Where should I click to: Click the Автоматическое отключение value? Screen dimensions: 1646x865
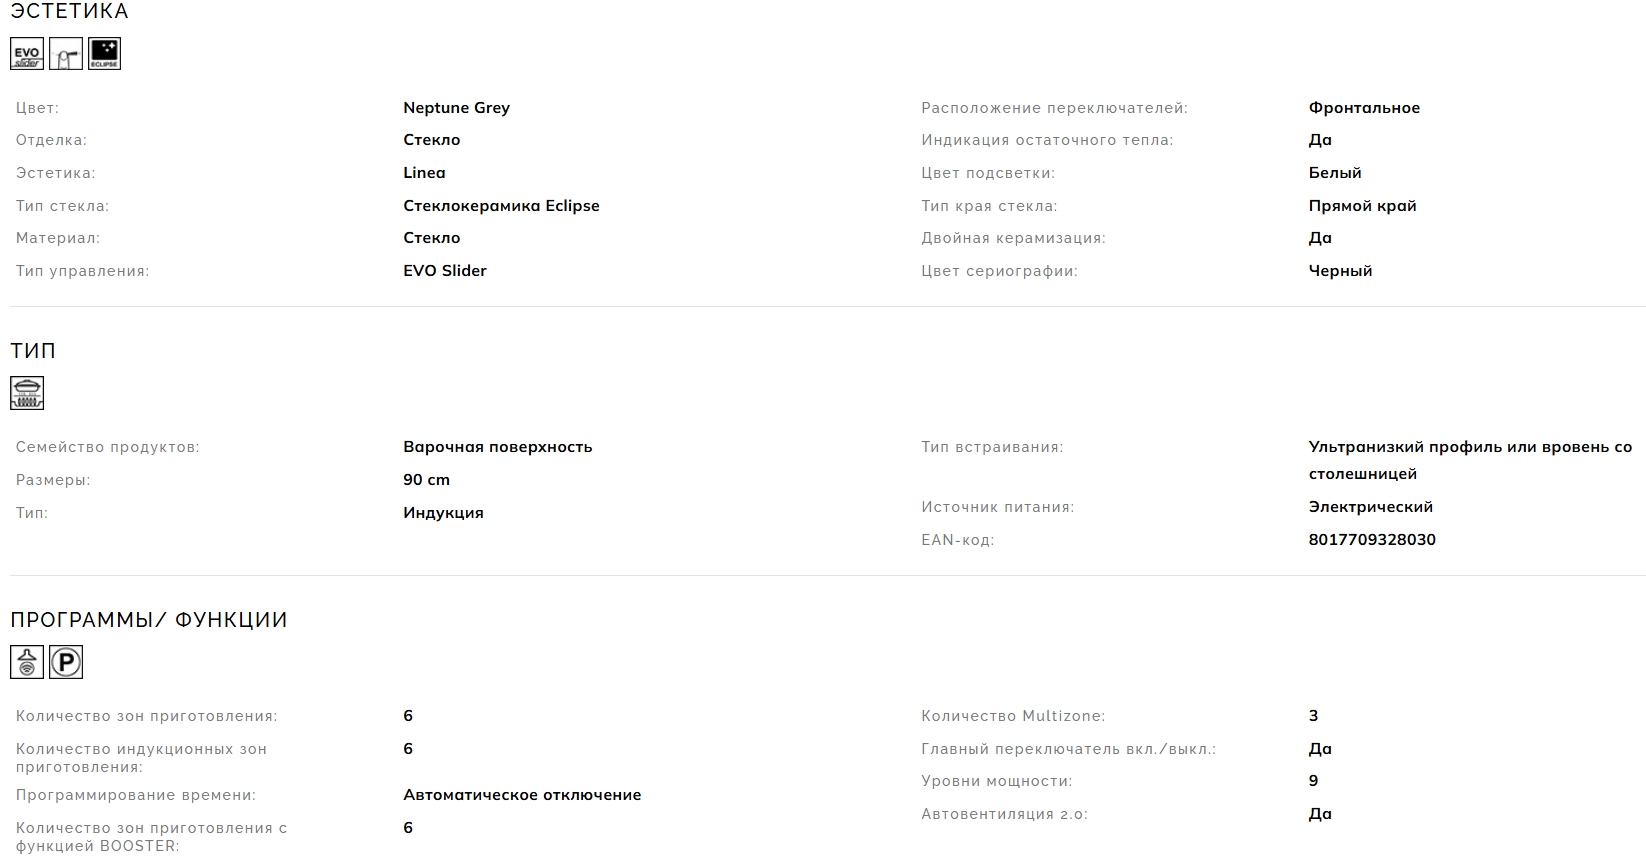tap(522, 795)
